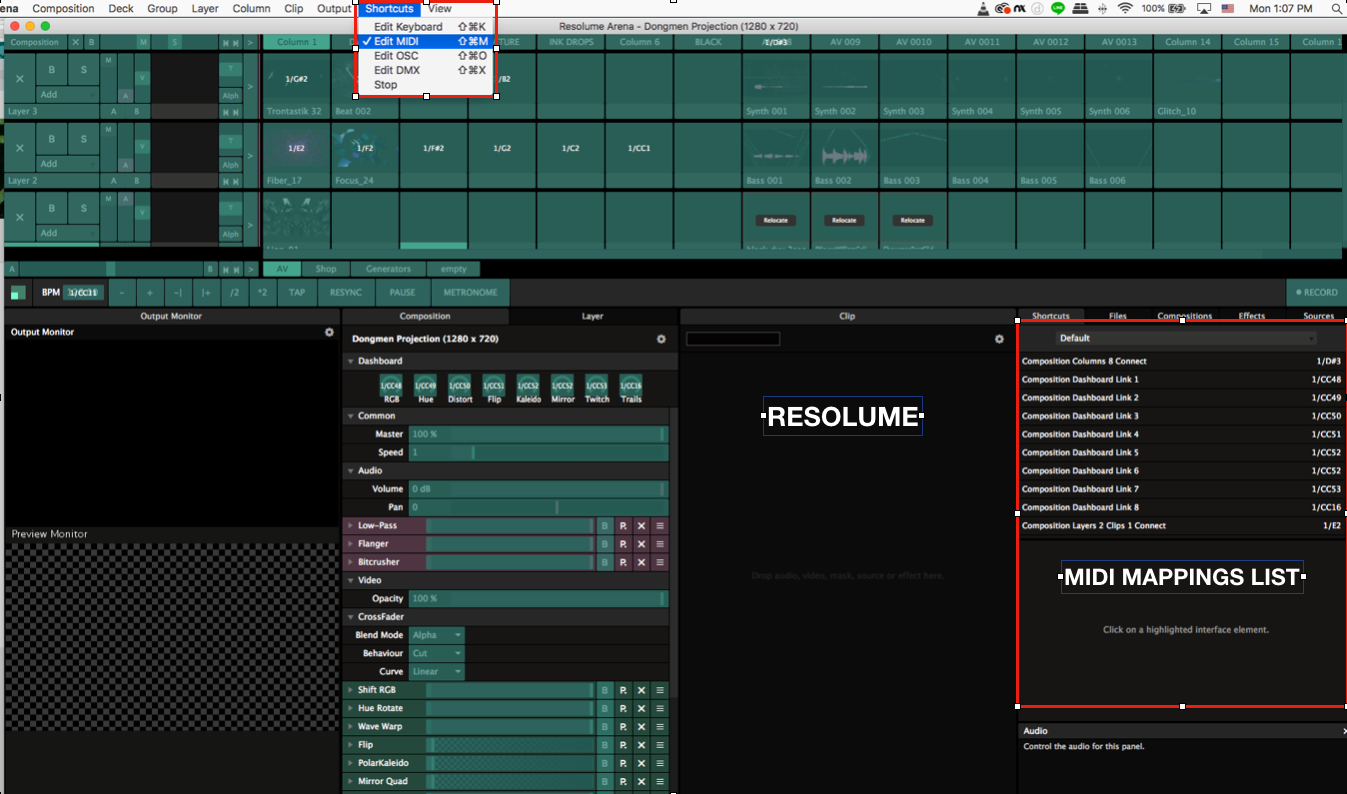Clear Layer 3 with its X button
This screenshot has height=794, width=1347.
coord(20,78)
